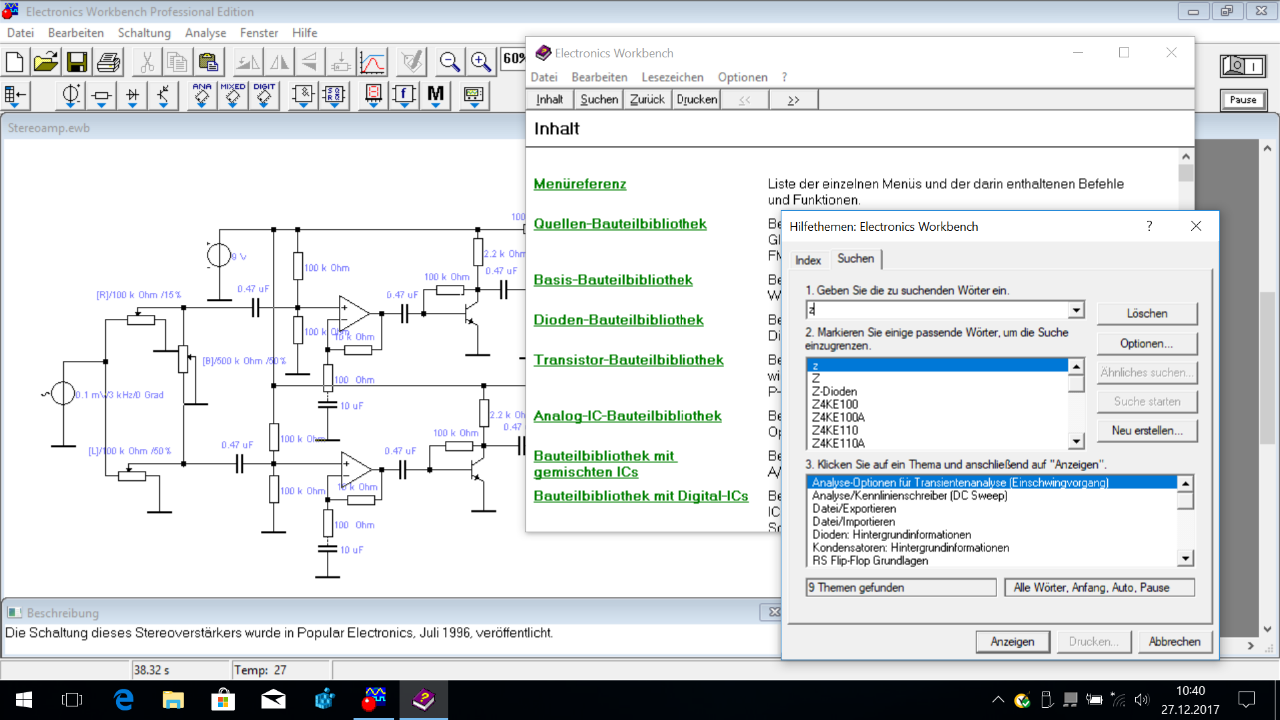Open the Menüreferenz help link

[580, 184]
